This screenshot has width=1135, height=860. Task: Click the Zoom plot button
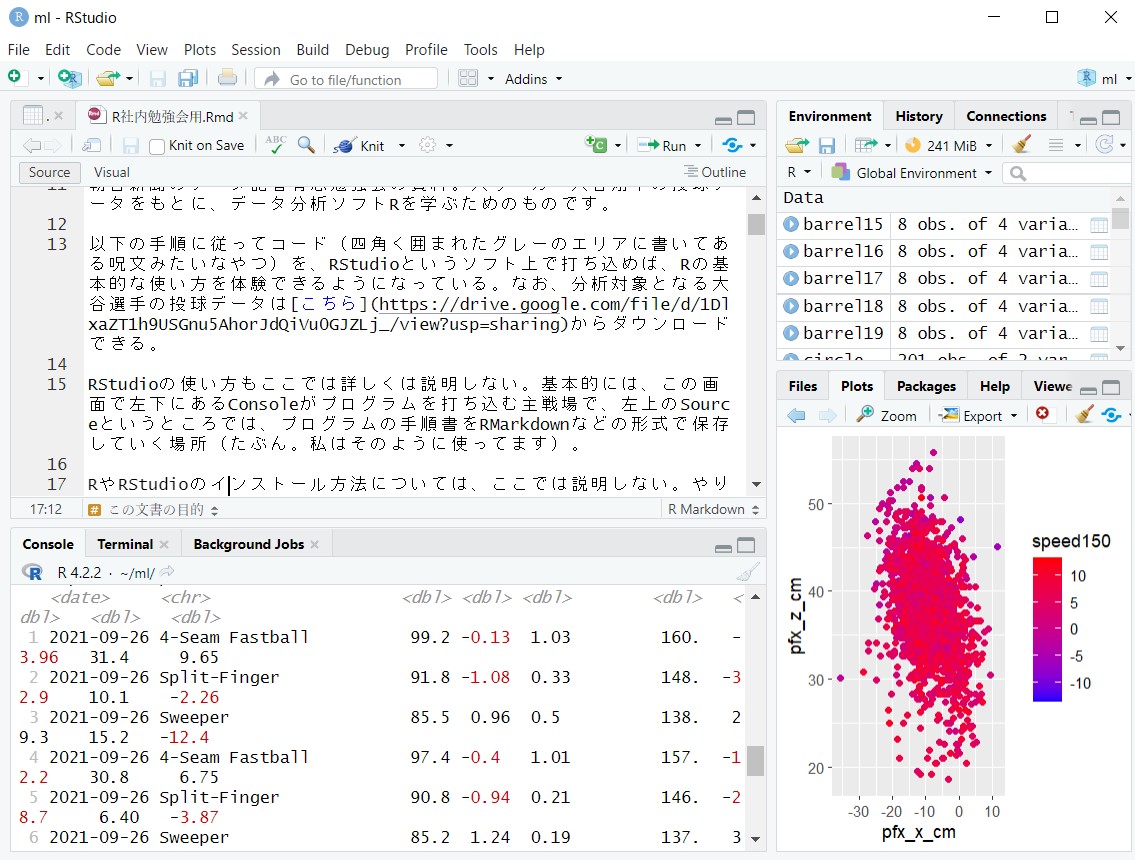[886, 416]
